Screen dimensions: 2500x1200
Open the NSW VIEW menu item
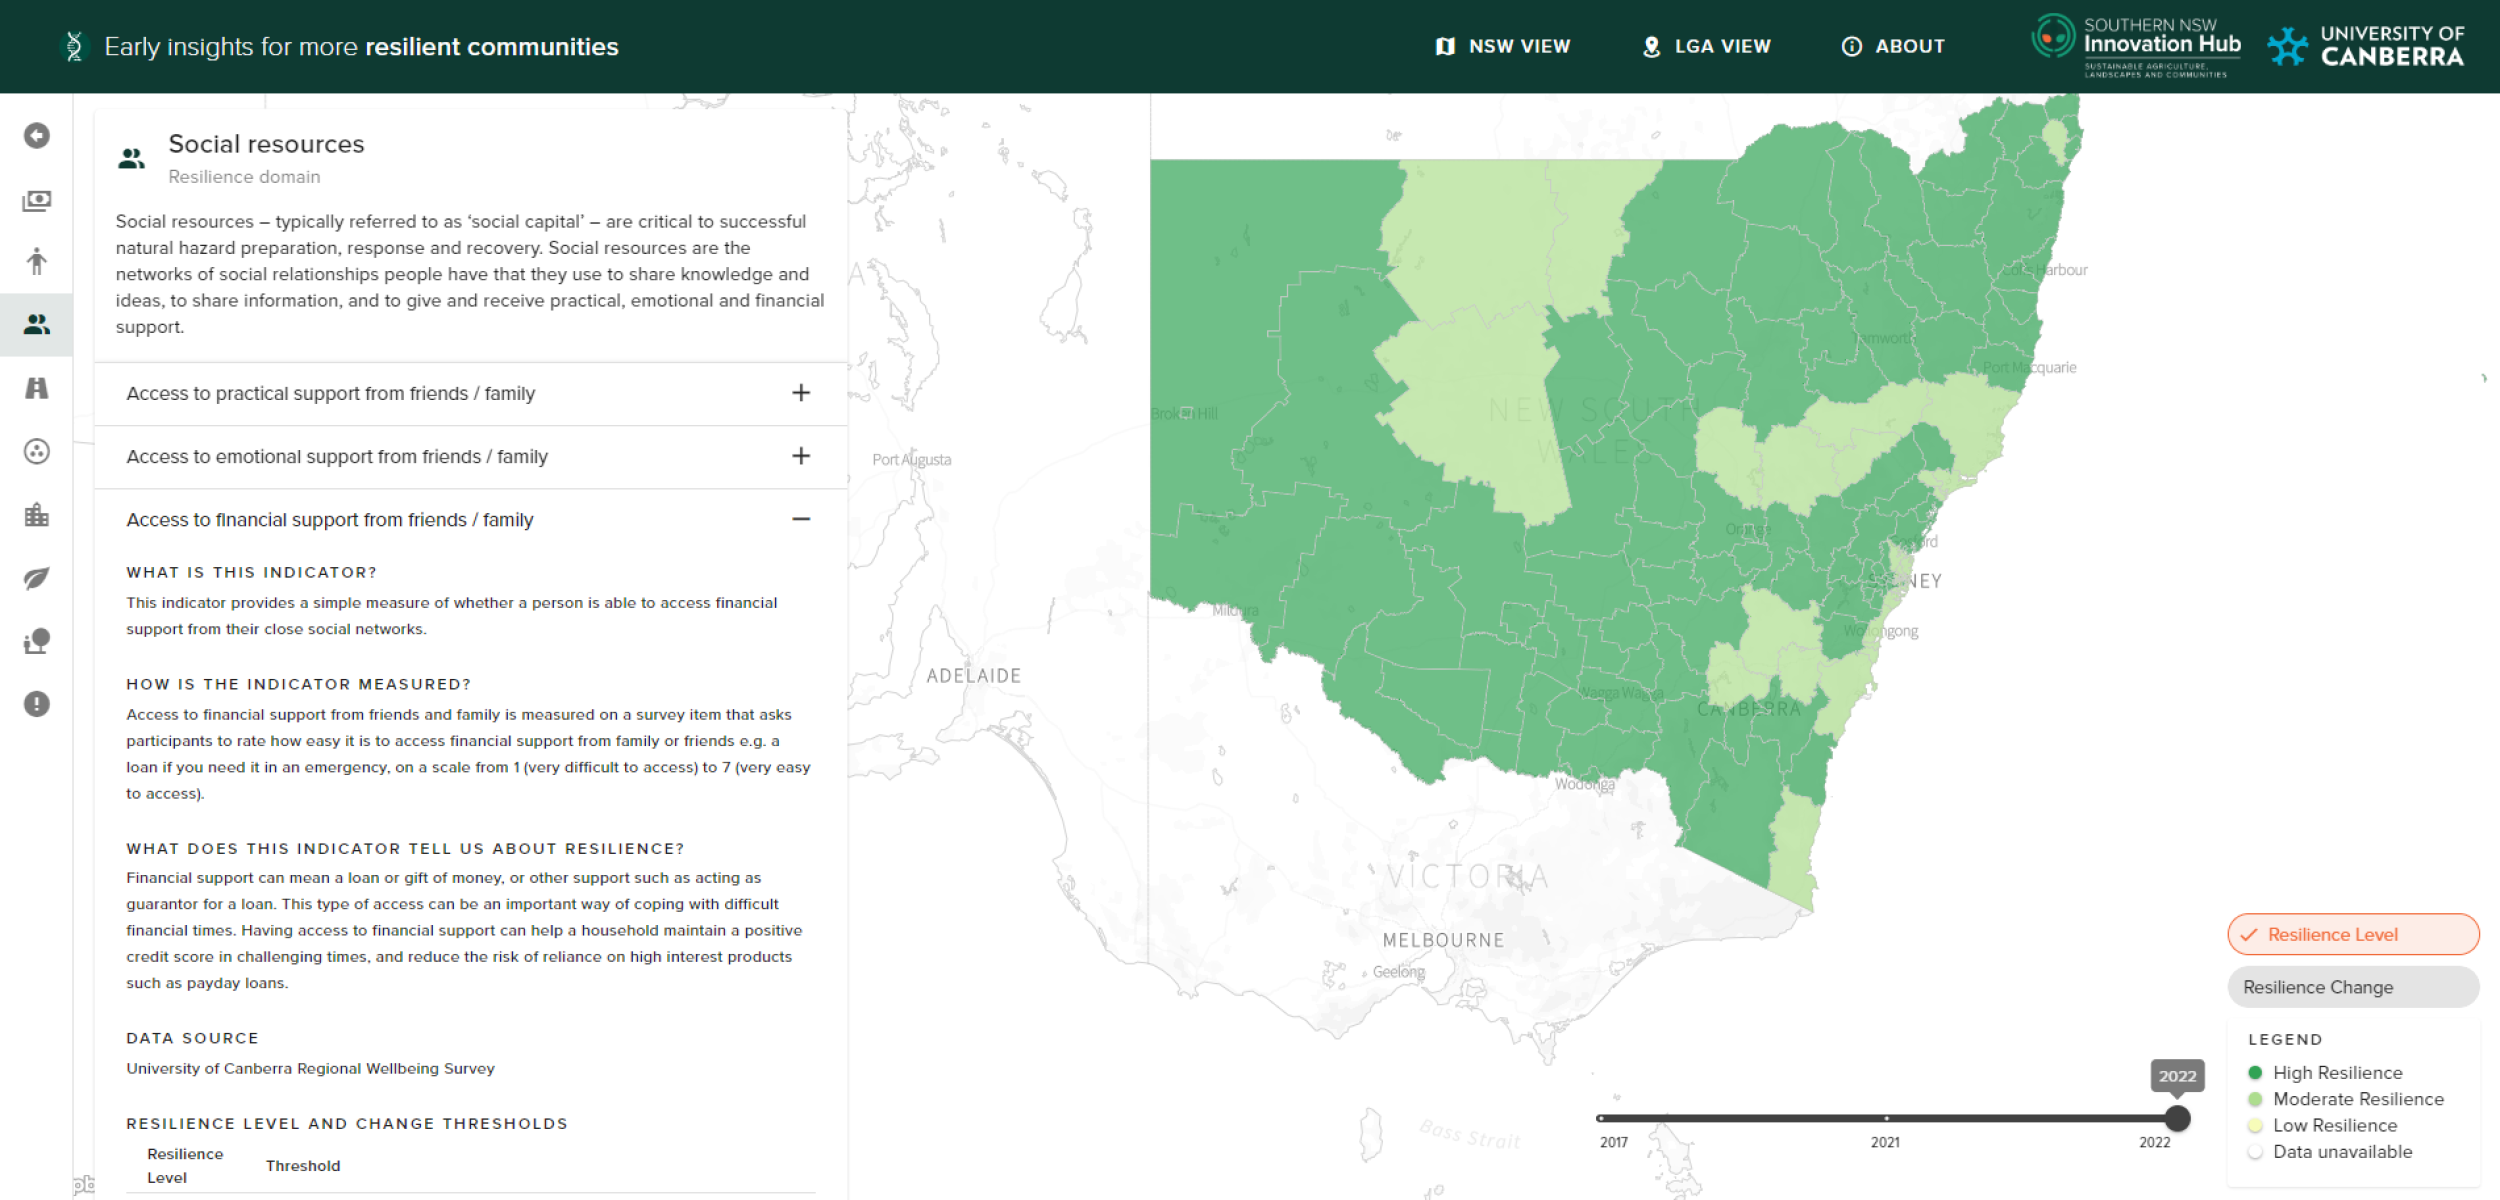click(x=1502, y=46)
